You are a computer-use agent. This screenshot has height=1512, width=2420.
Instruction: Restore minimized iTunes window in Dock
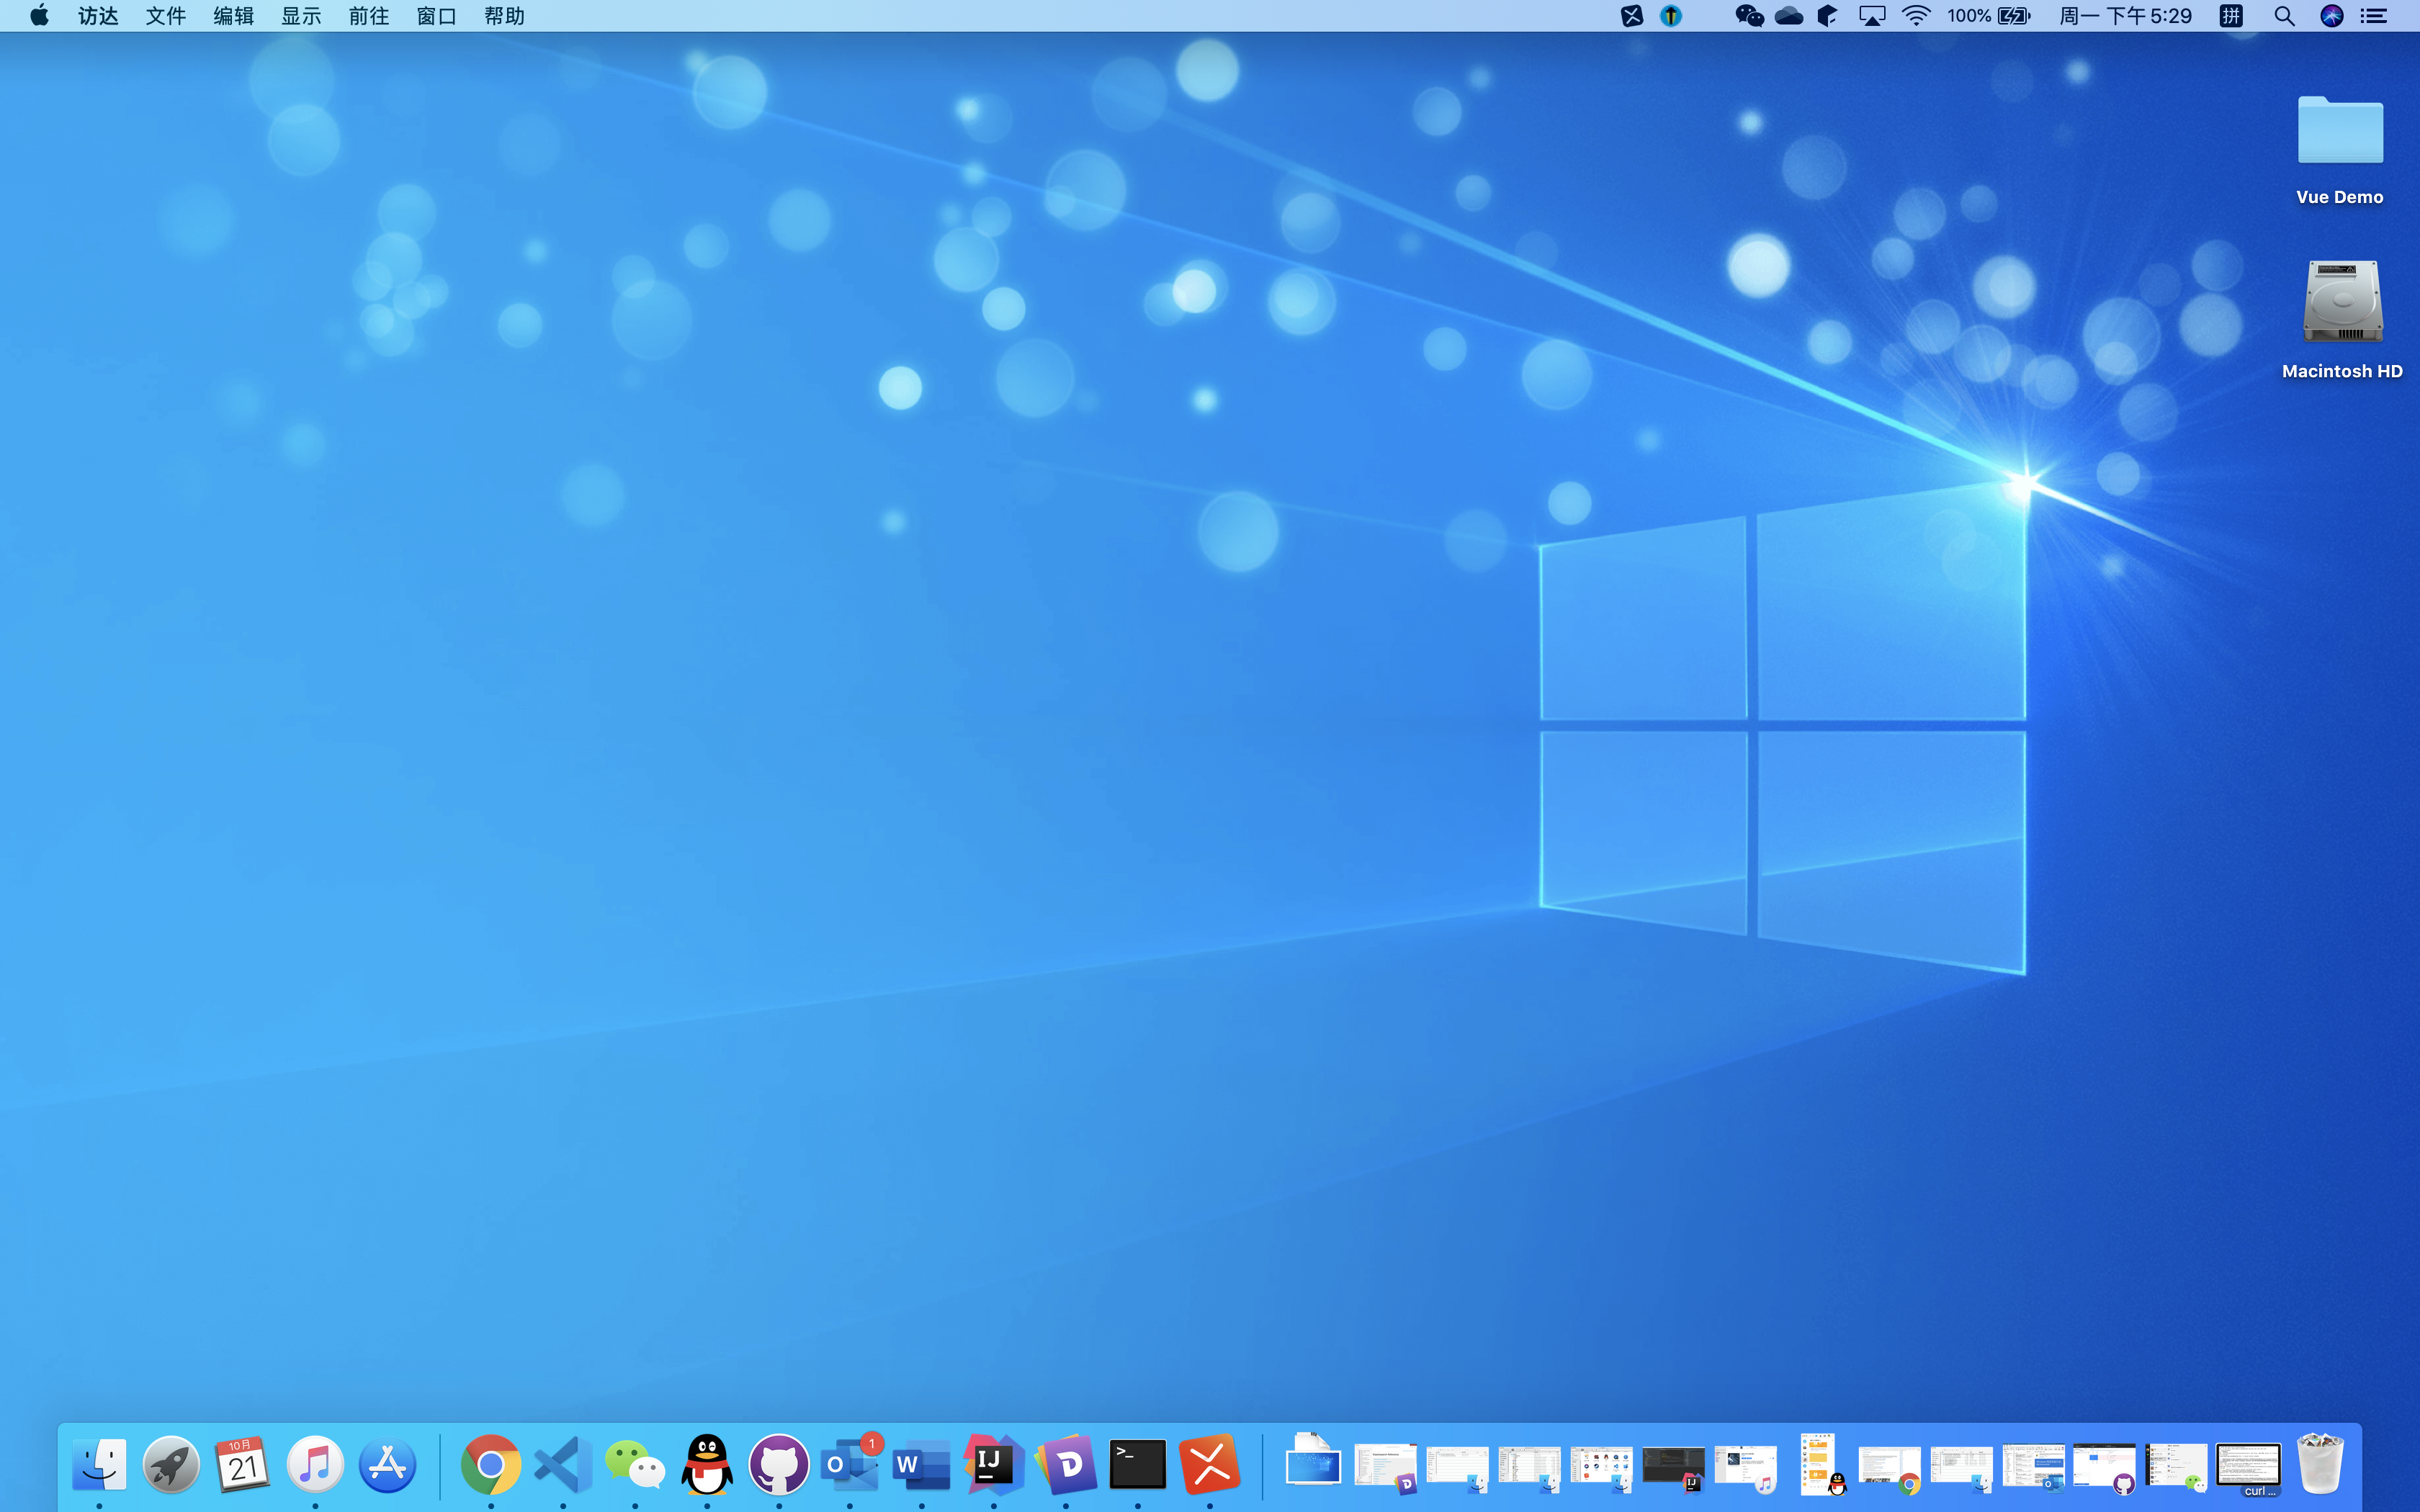[x=1746, y=1467]
